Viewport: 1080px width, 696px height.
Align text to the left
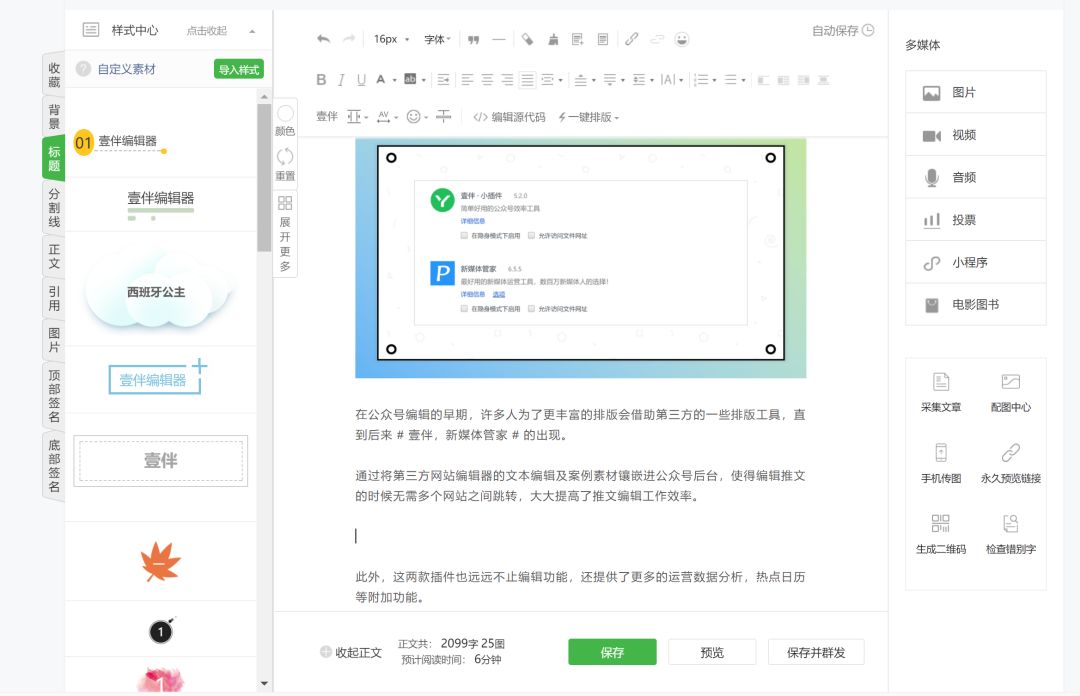[467, 80]
